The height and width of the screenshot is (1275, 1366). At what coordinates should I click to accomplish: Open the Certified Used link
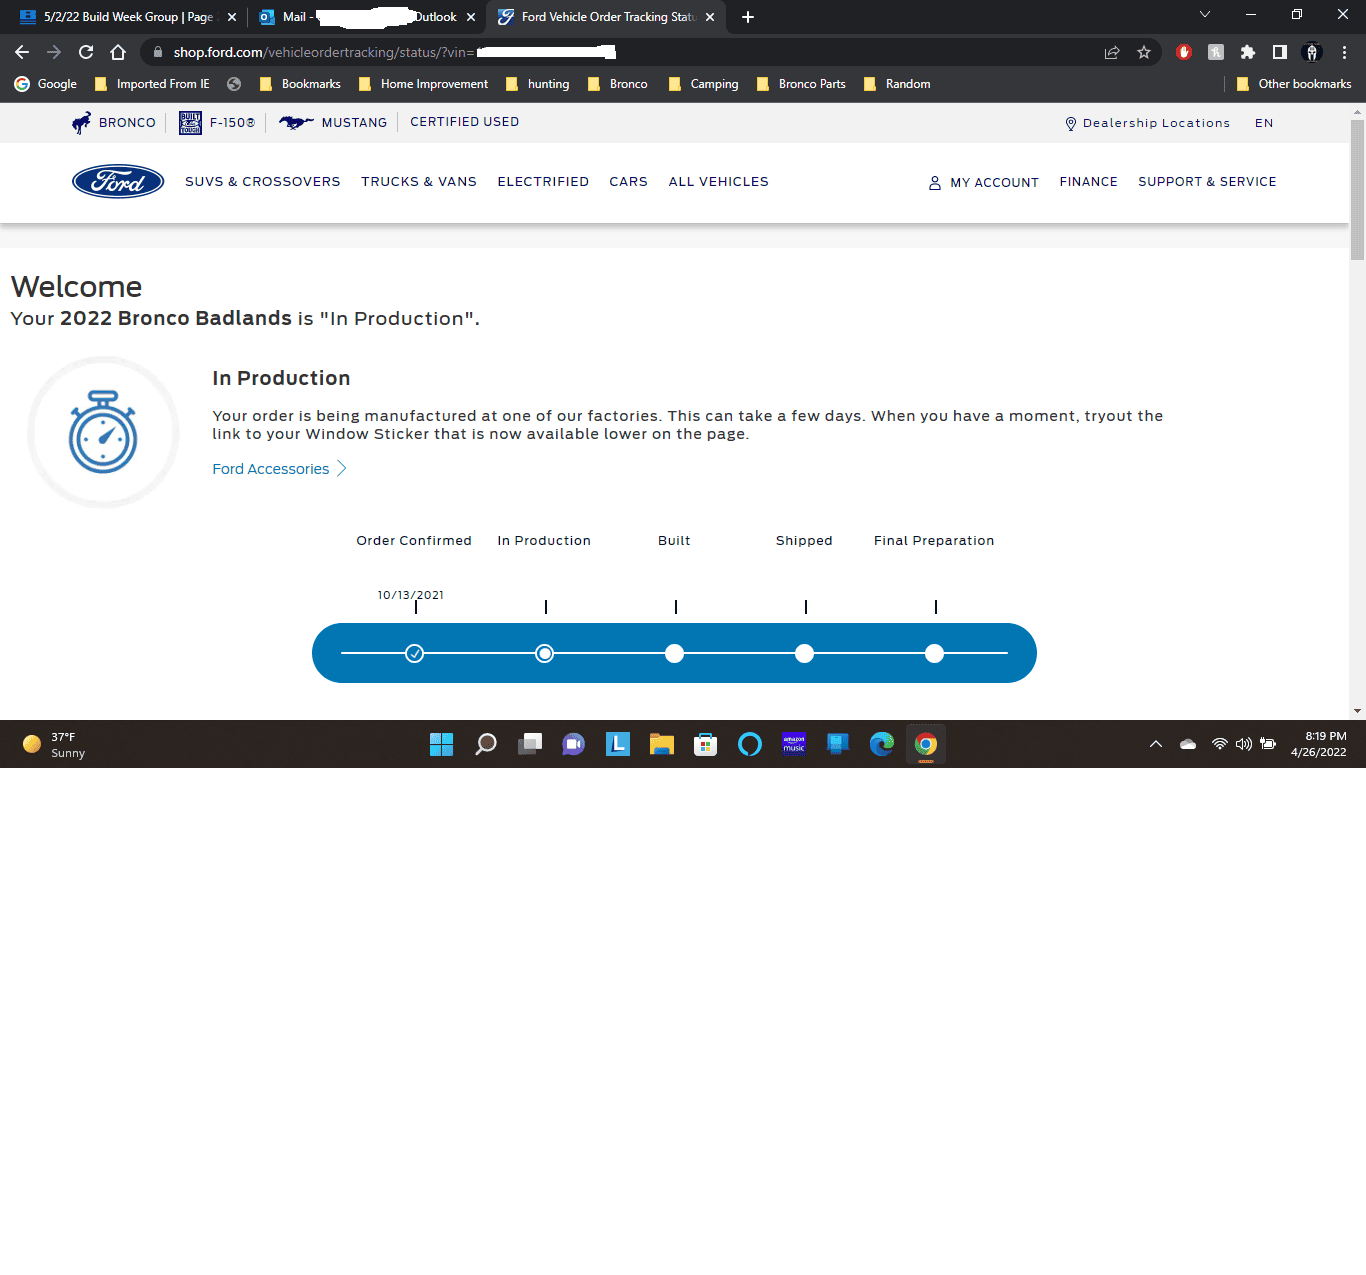tap(464, 122)
